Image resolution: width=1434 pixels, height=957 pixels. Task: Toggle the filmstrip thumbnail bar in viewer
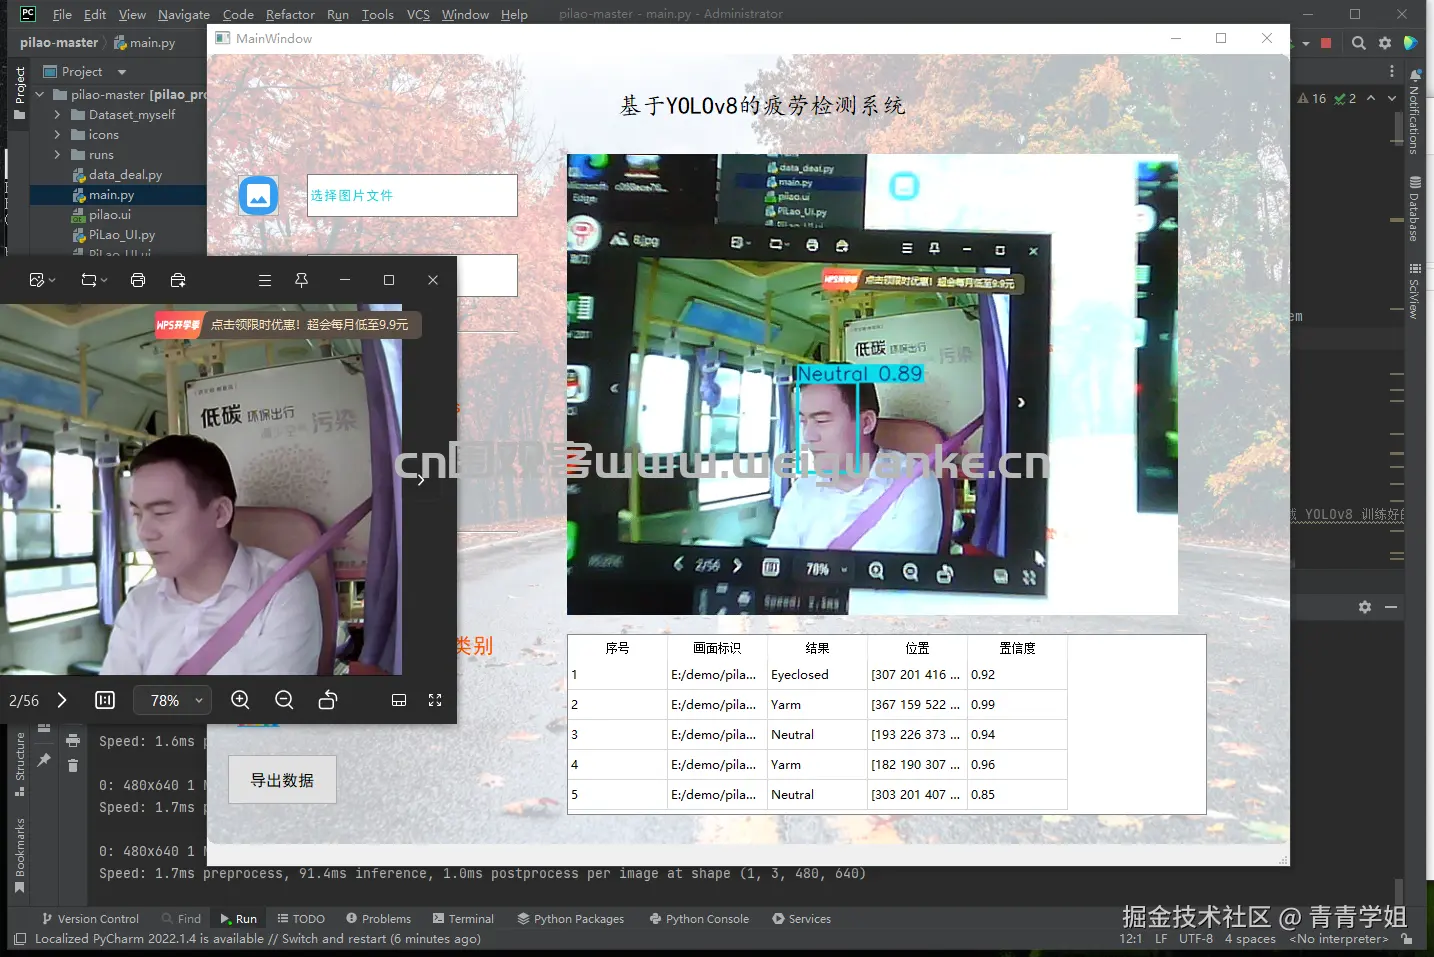pos(399,700)
